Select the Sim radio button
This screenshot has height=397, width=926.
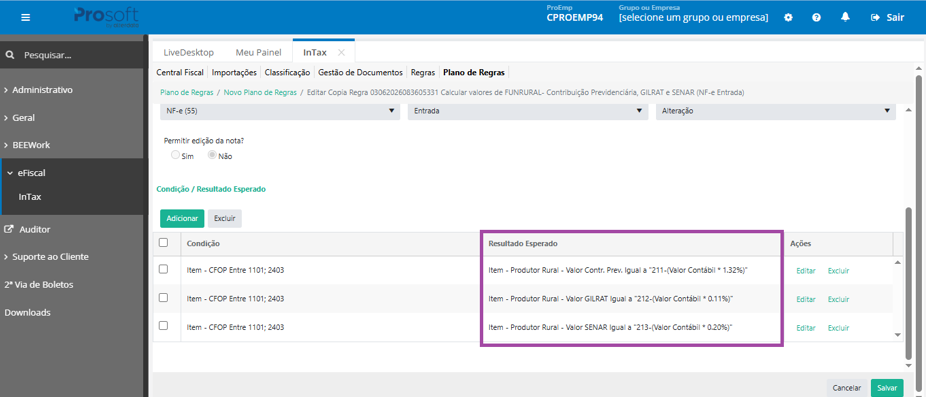[175, 155]
